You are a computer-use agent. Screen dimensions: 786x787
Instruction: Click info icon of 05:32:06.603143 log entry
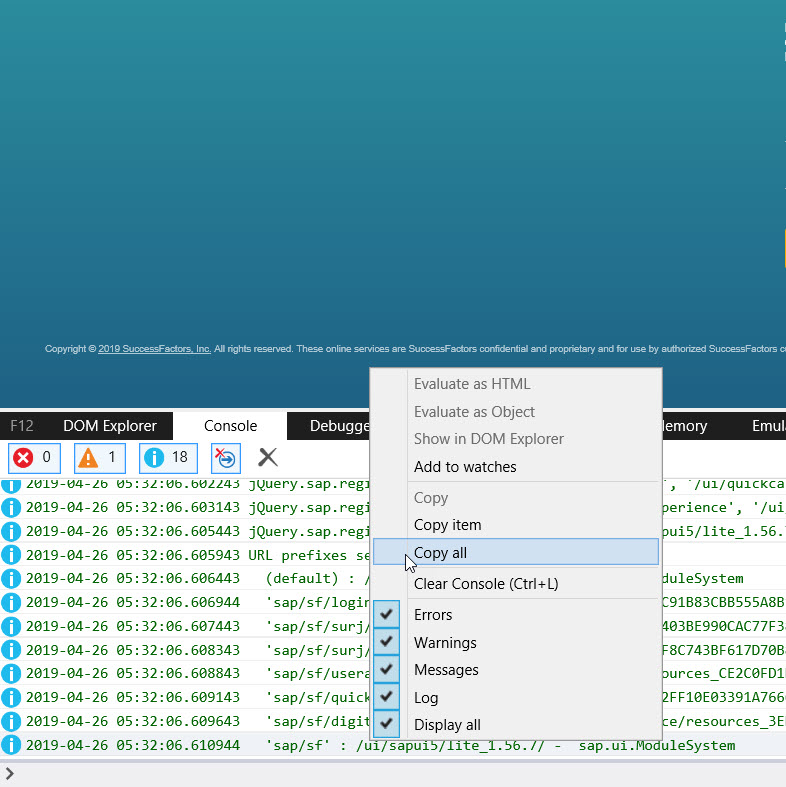(x=11, y=507)
